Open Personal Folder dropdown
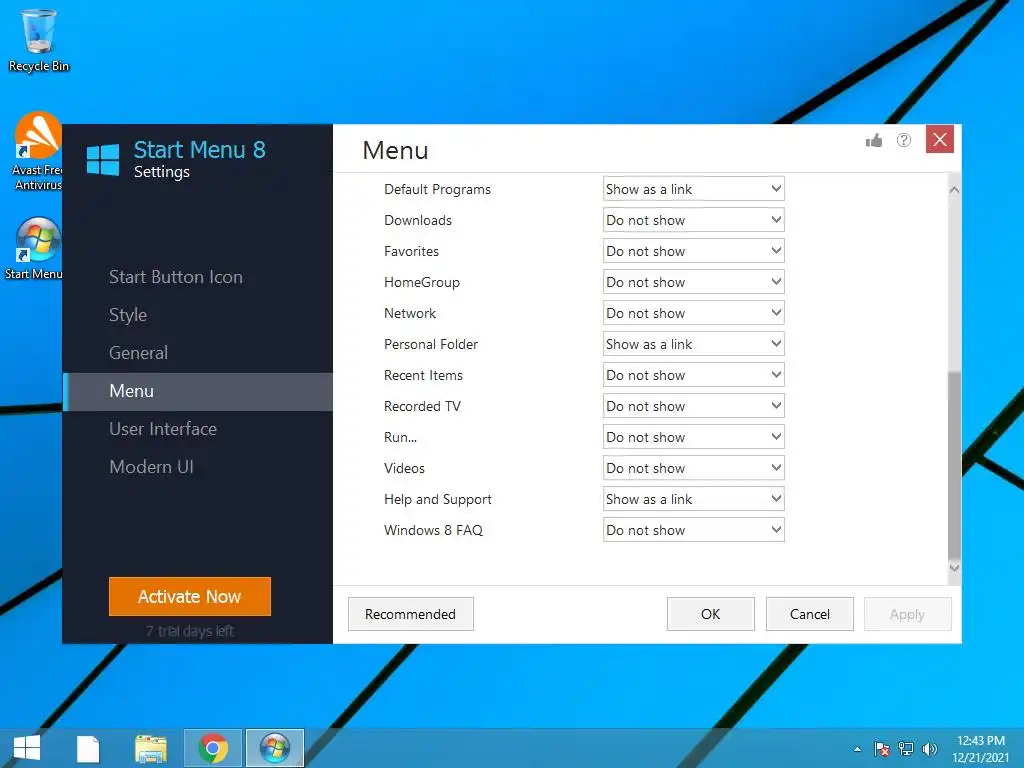The image size is (1024, 768). [x=694, y=344]
